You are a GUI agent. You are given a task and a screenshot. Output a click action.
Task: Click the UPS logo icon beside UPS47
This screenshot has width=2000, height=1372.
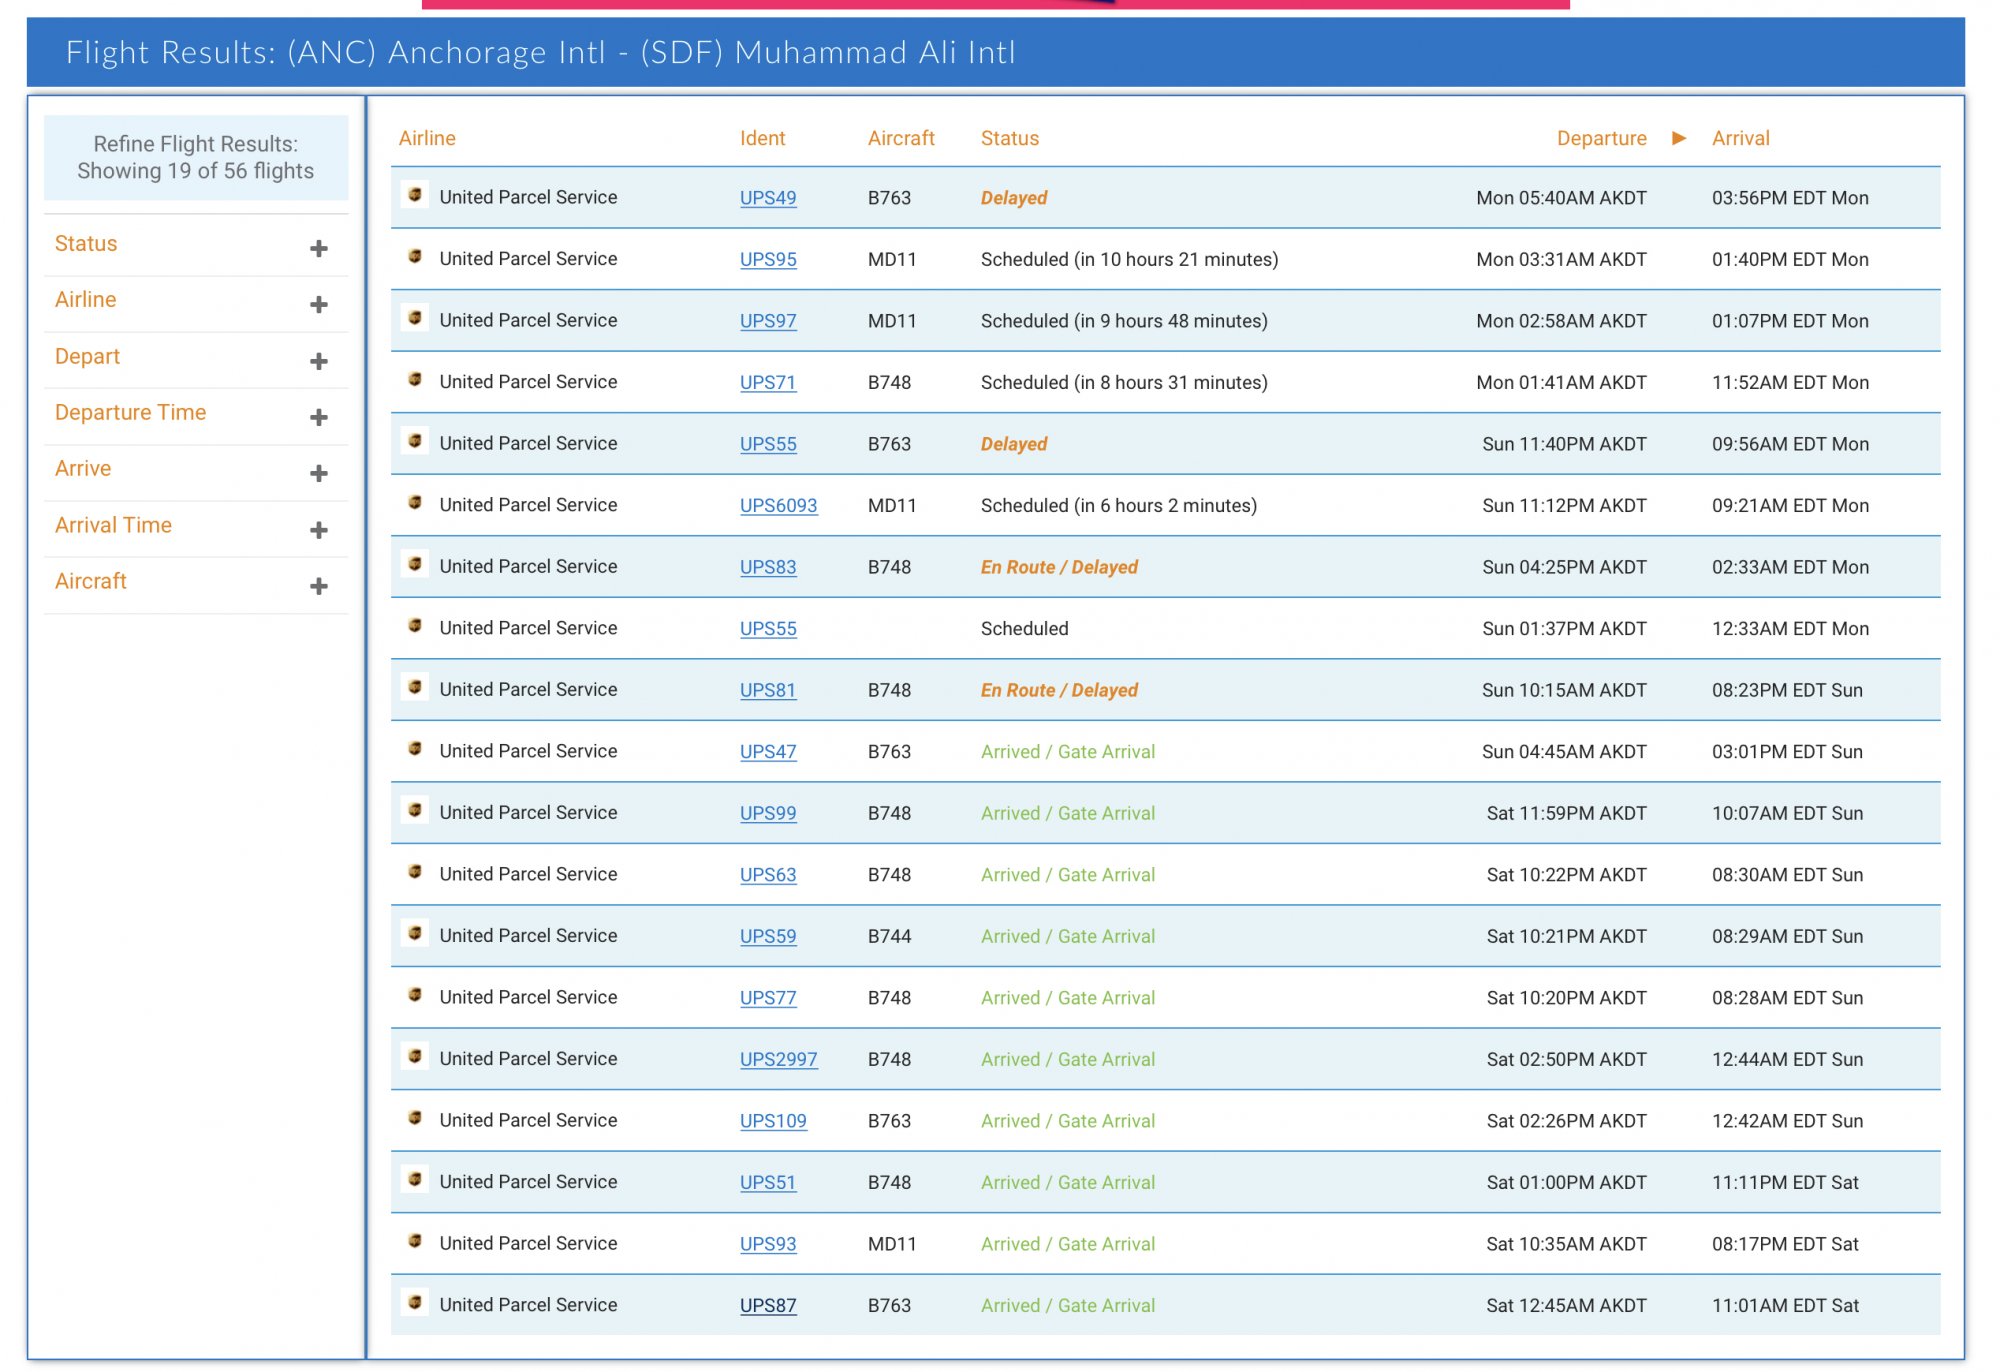click(415, 748)
